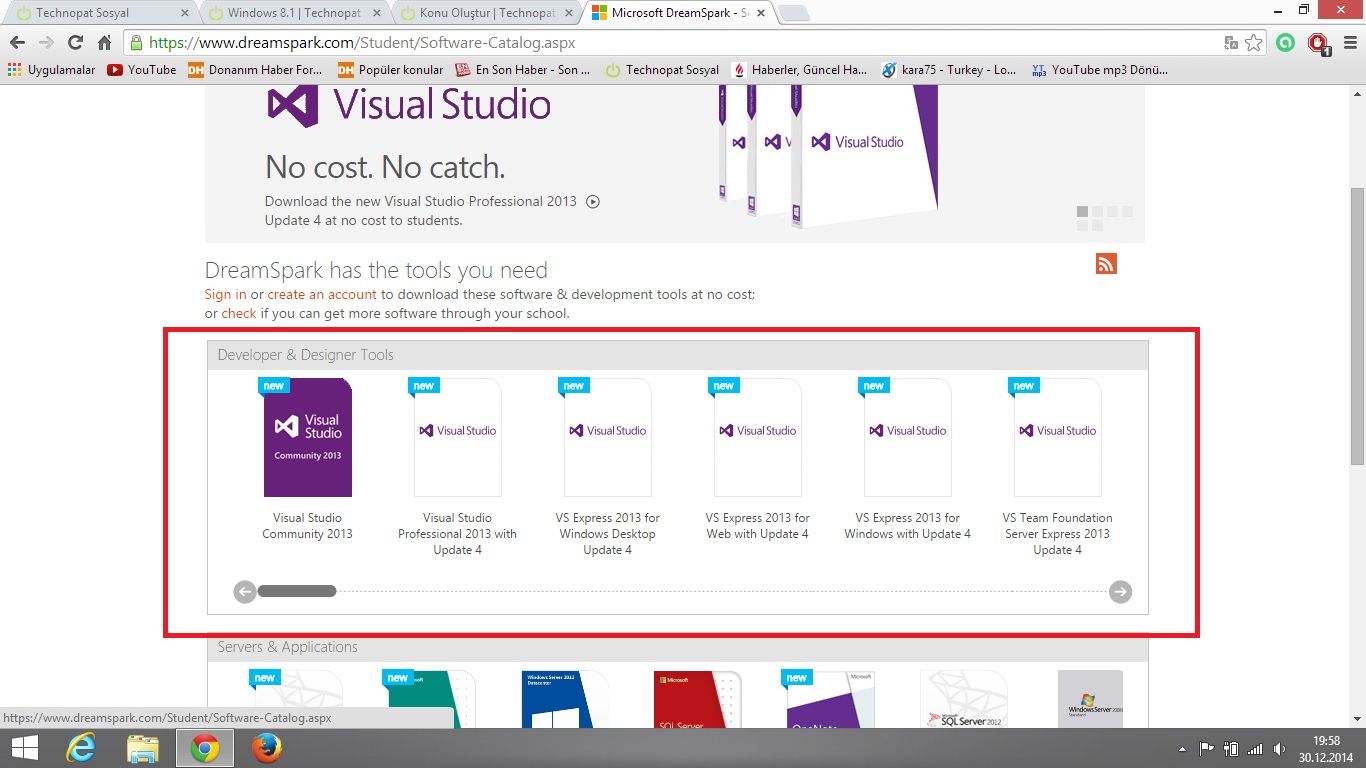Screen dimensions: 1366x768
Task: Open VS Express 2013 for Web
Action: 758,460
